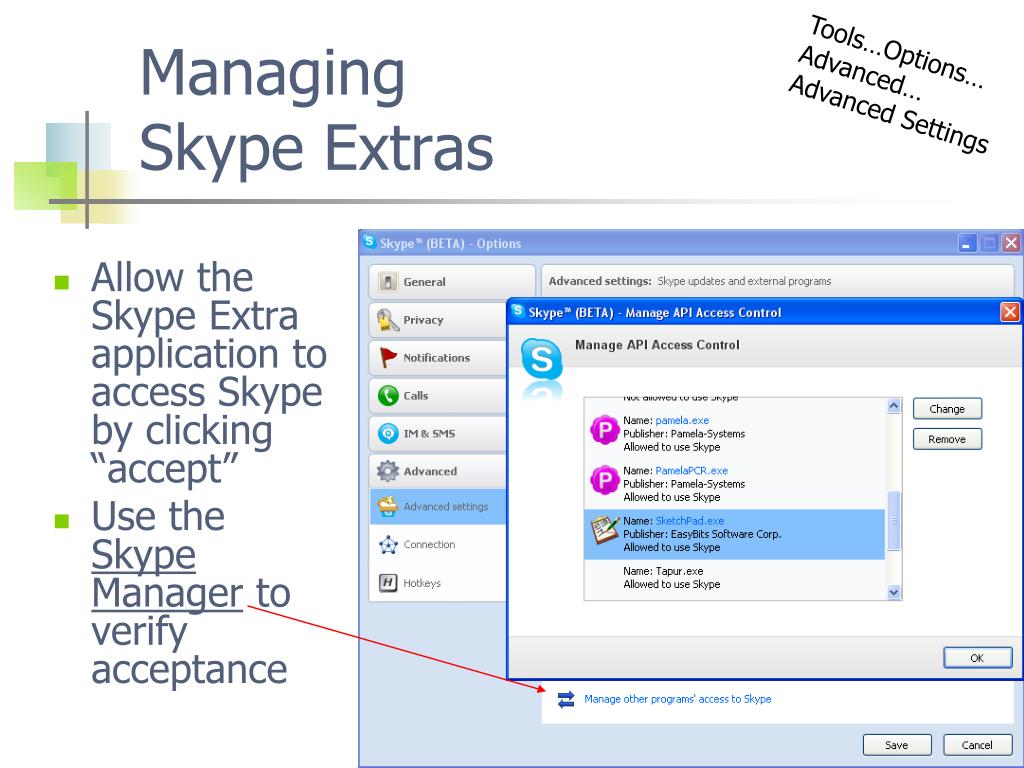Click the SketchPad.exe name link
This screenshot has width=1024, height=768.
[690, 521]
